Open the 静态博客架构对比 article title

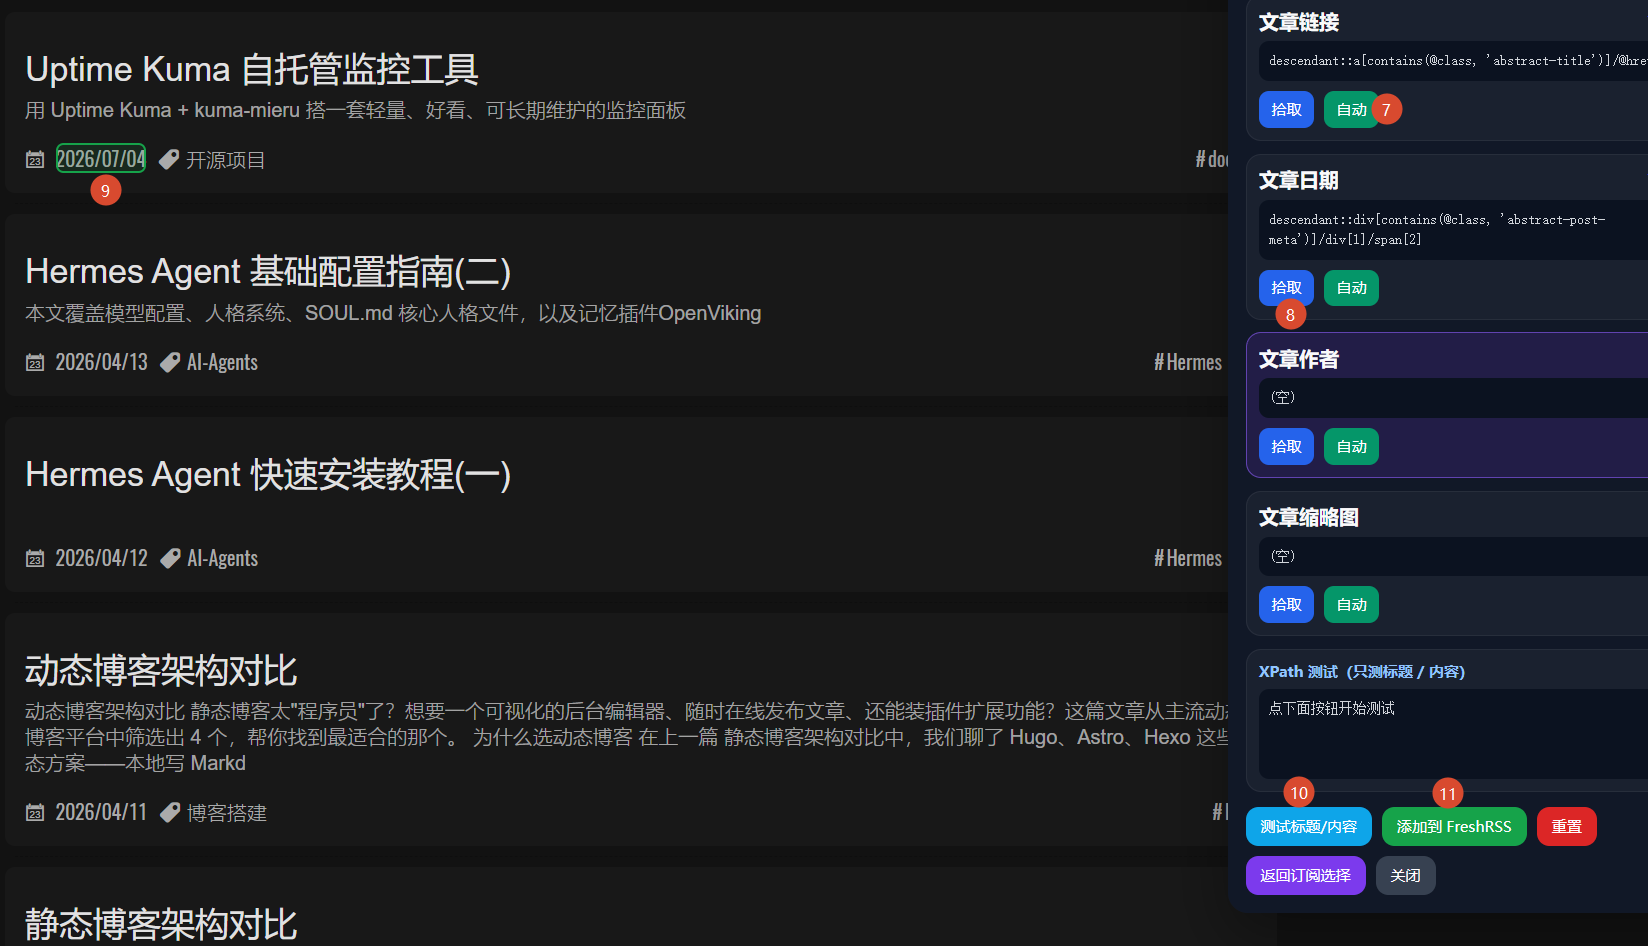[161, 924]
